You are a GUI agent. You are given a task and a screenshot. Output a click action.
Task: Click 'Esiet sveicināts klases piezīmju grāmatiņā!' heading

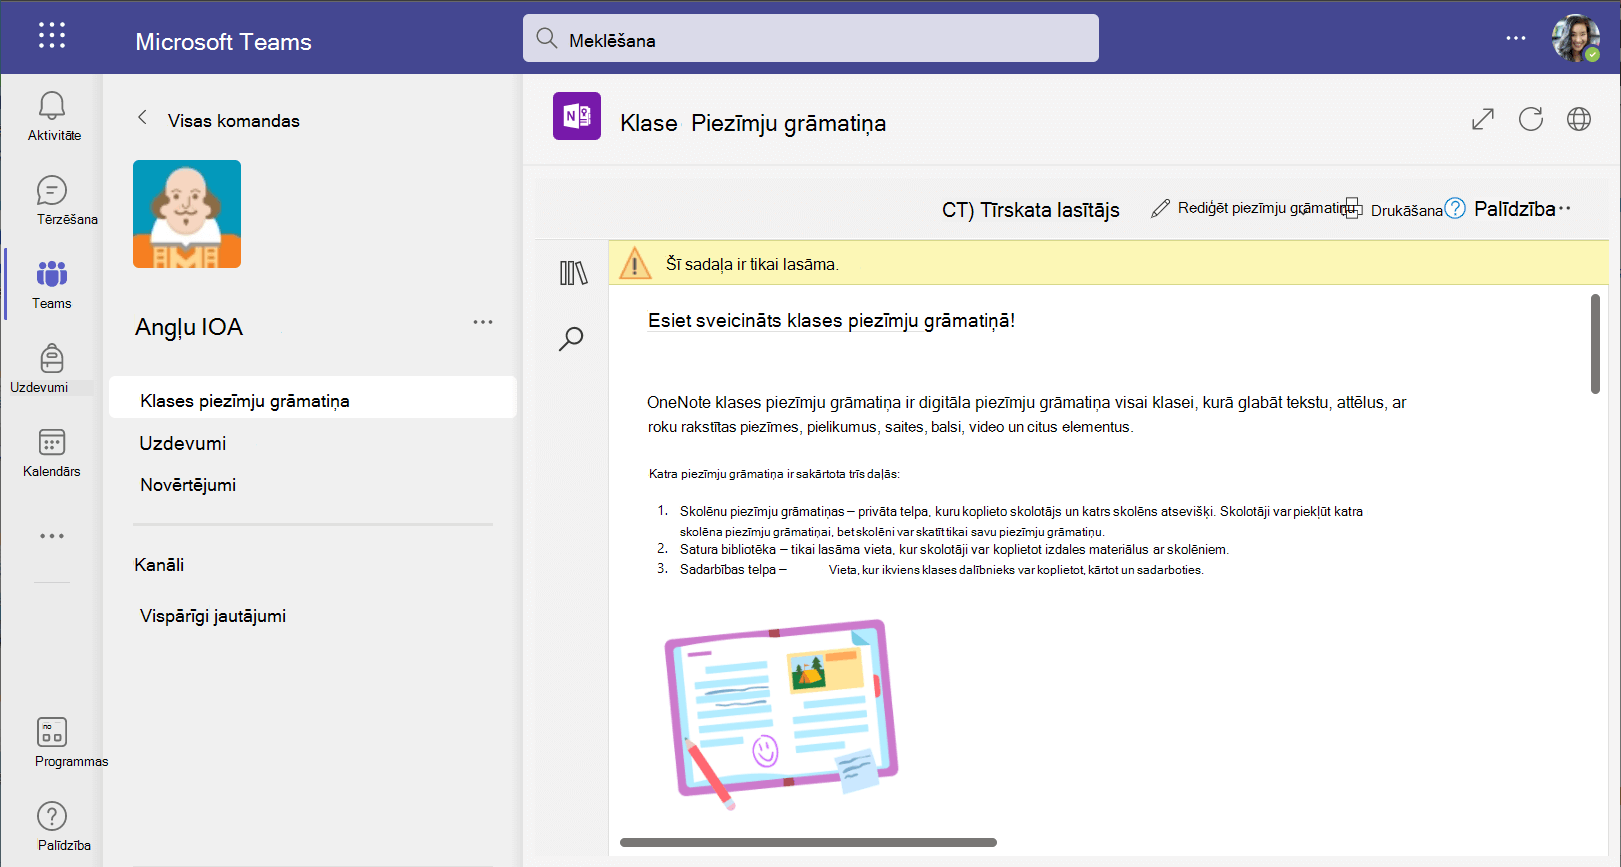pyautogui.click(x=832, y=321)
